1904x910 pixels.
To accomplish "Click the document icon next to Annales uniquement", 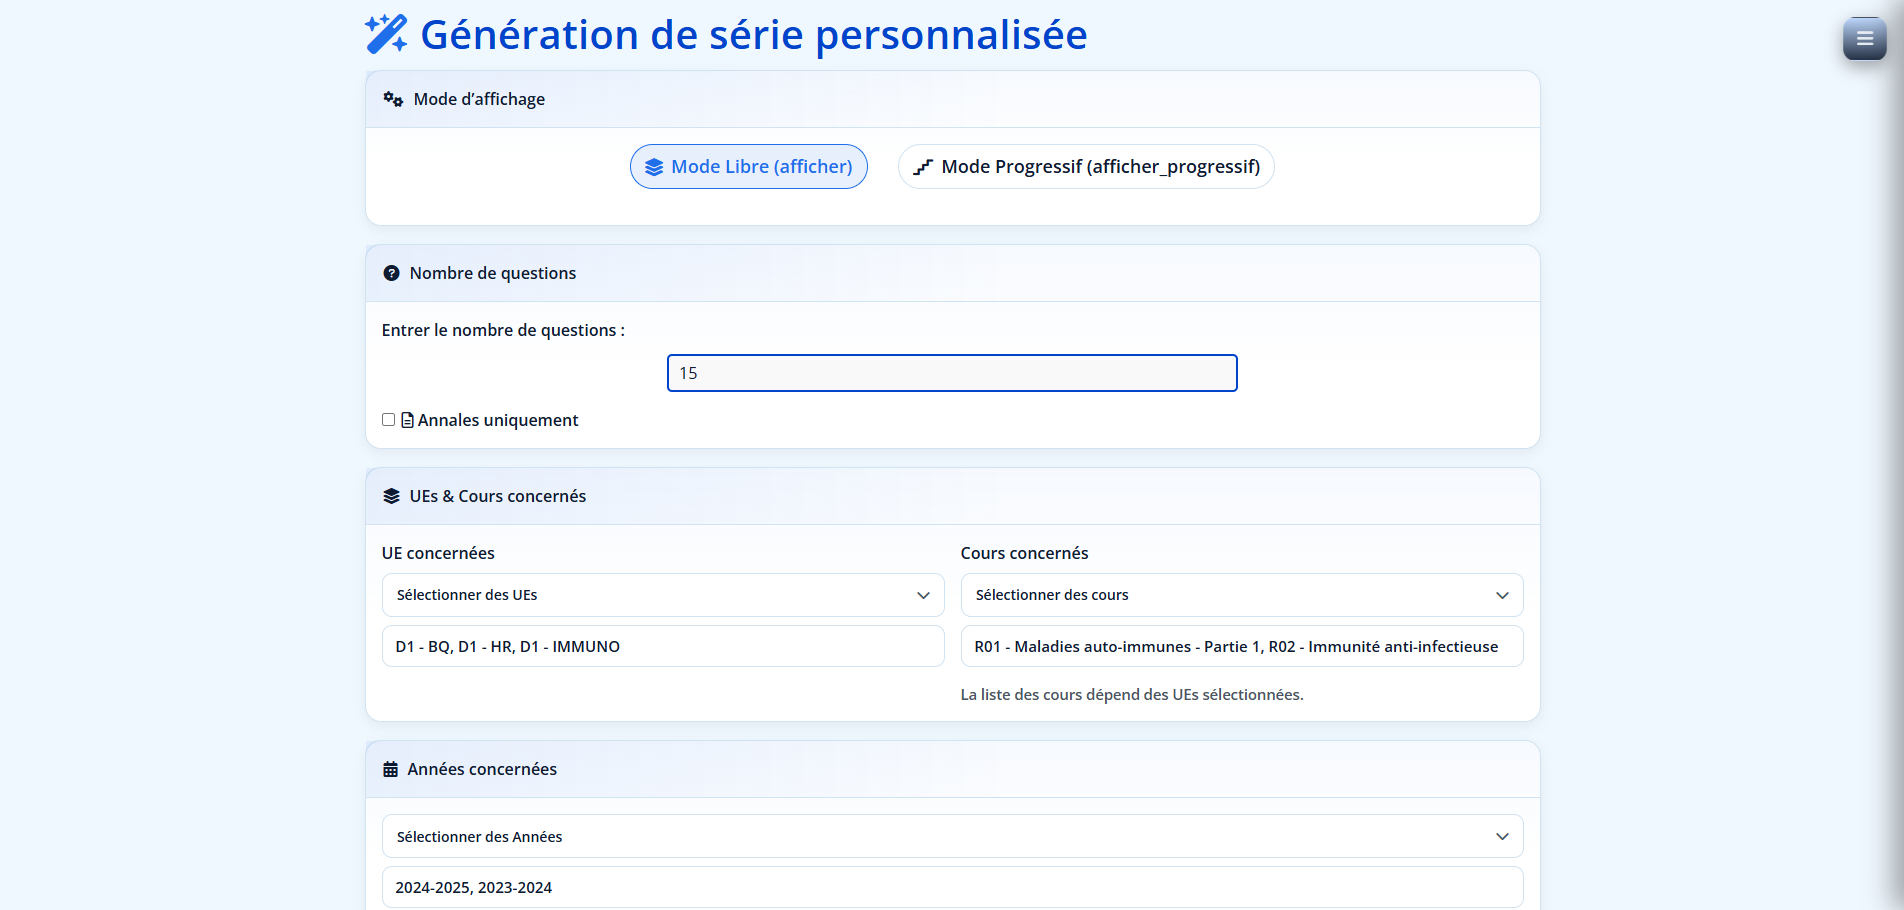I will point(406,419).
